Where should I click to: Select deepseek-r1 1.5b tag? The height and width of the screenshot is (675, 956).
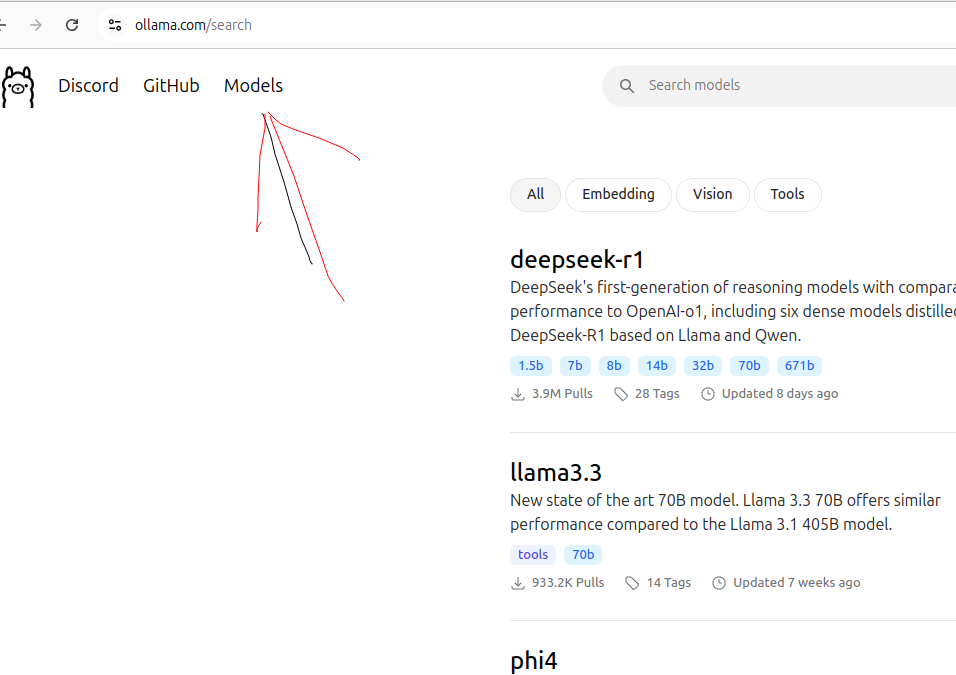point(531,366)
